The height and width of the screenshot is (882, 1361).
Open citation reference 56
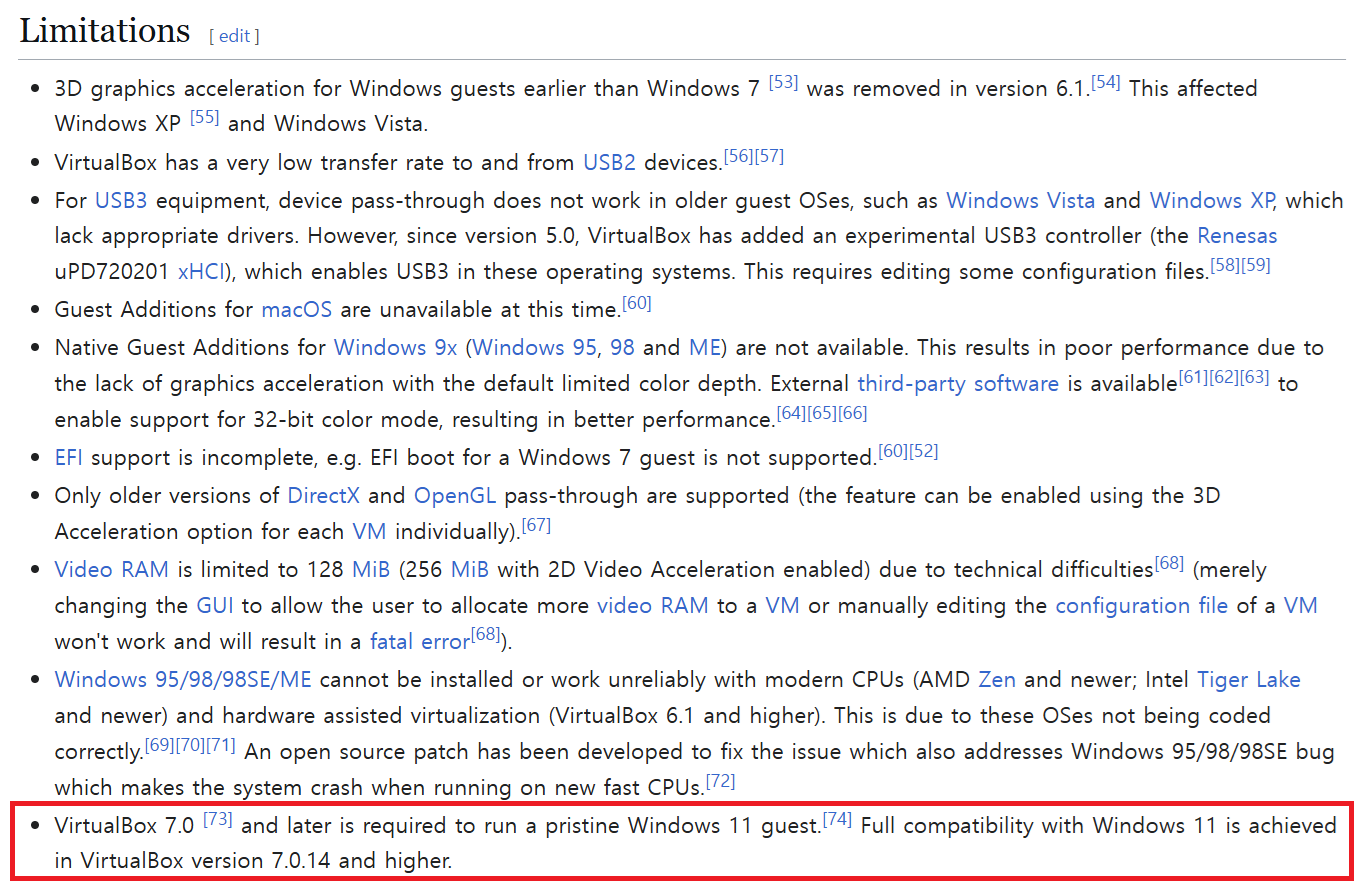738,156
